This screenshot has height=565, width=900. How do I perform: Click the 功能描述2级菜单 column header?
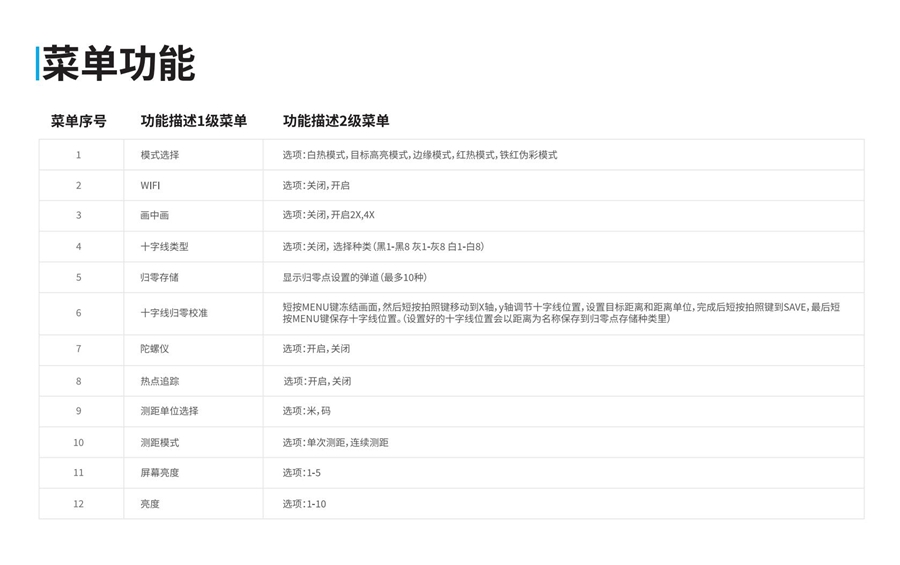(336, 121)
